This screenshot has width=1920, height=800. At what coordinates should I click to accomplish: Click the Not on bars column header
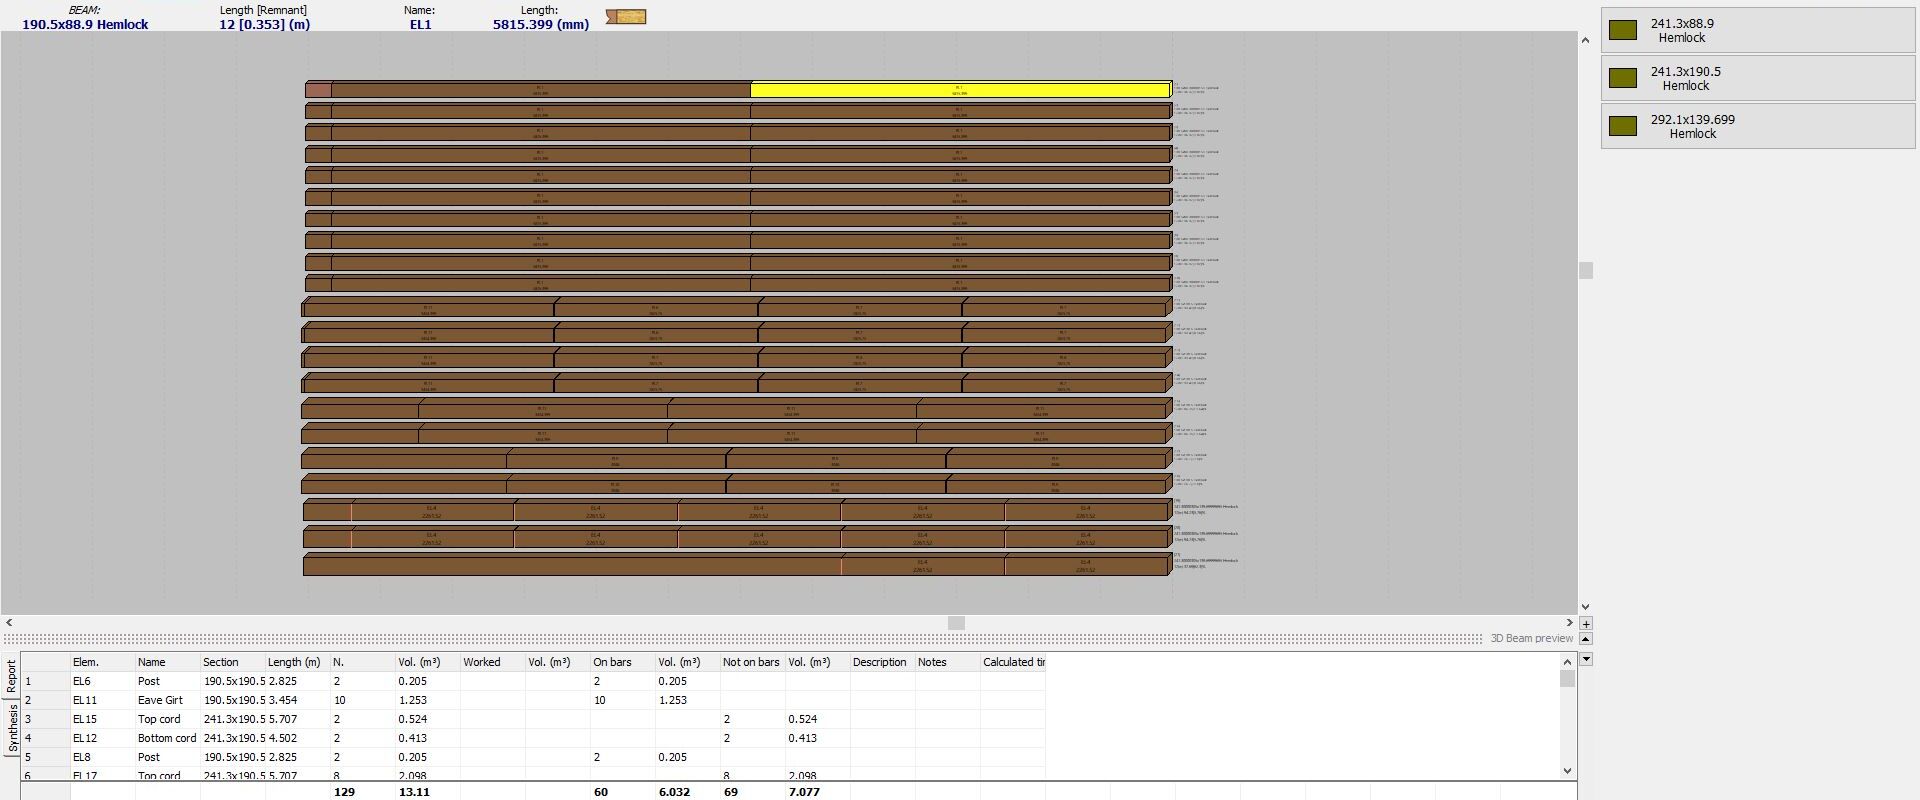[x=752, y=662]
